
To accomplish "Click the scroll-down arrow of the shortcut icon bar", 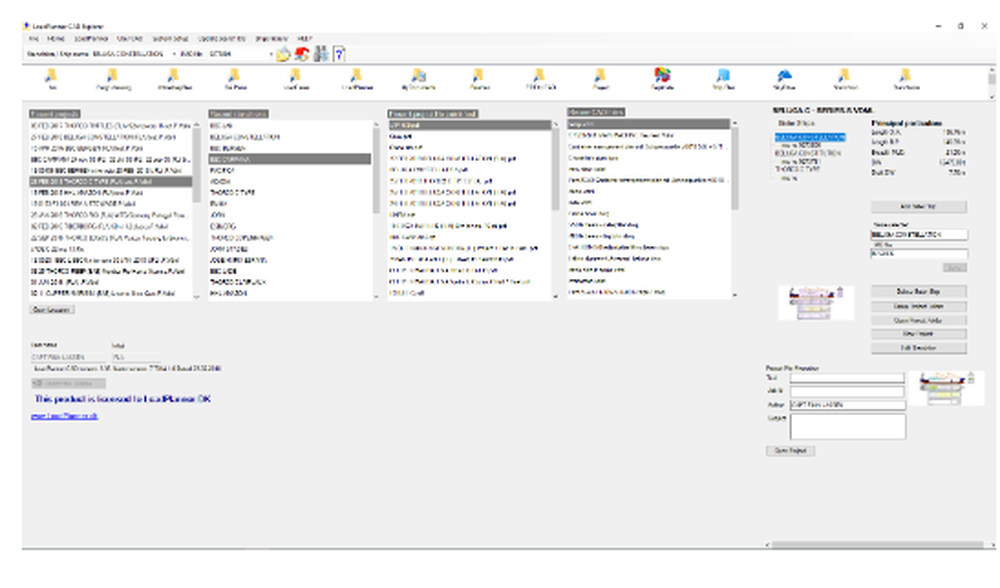I will pyautogui.click(x=992, y=96).
